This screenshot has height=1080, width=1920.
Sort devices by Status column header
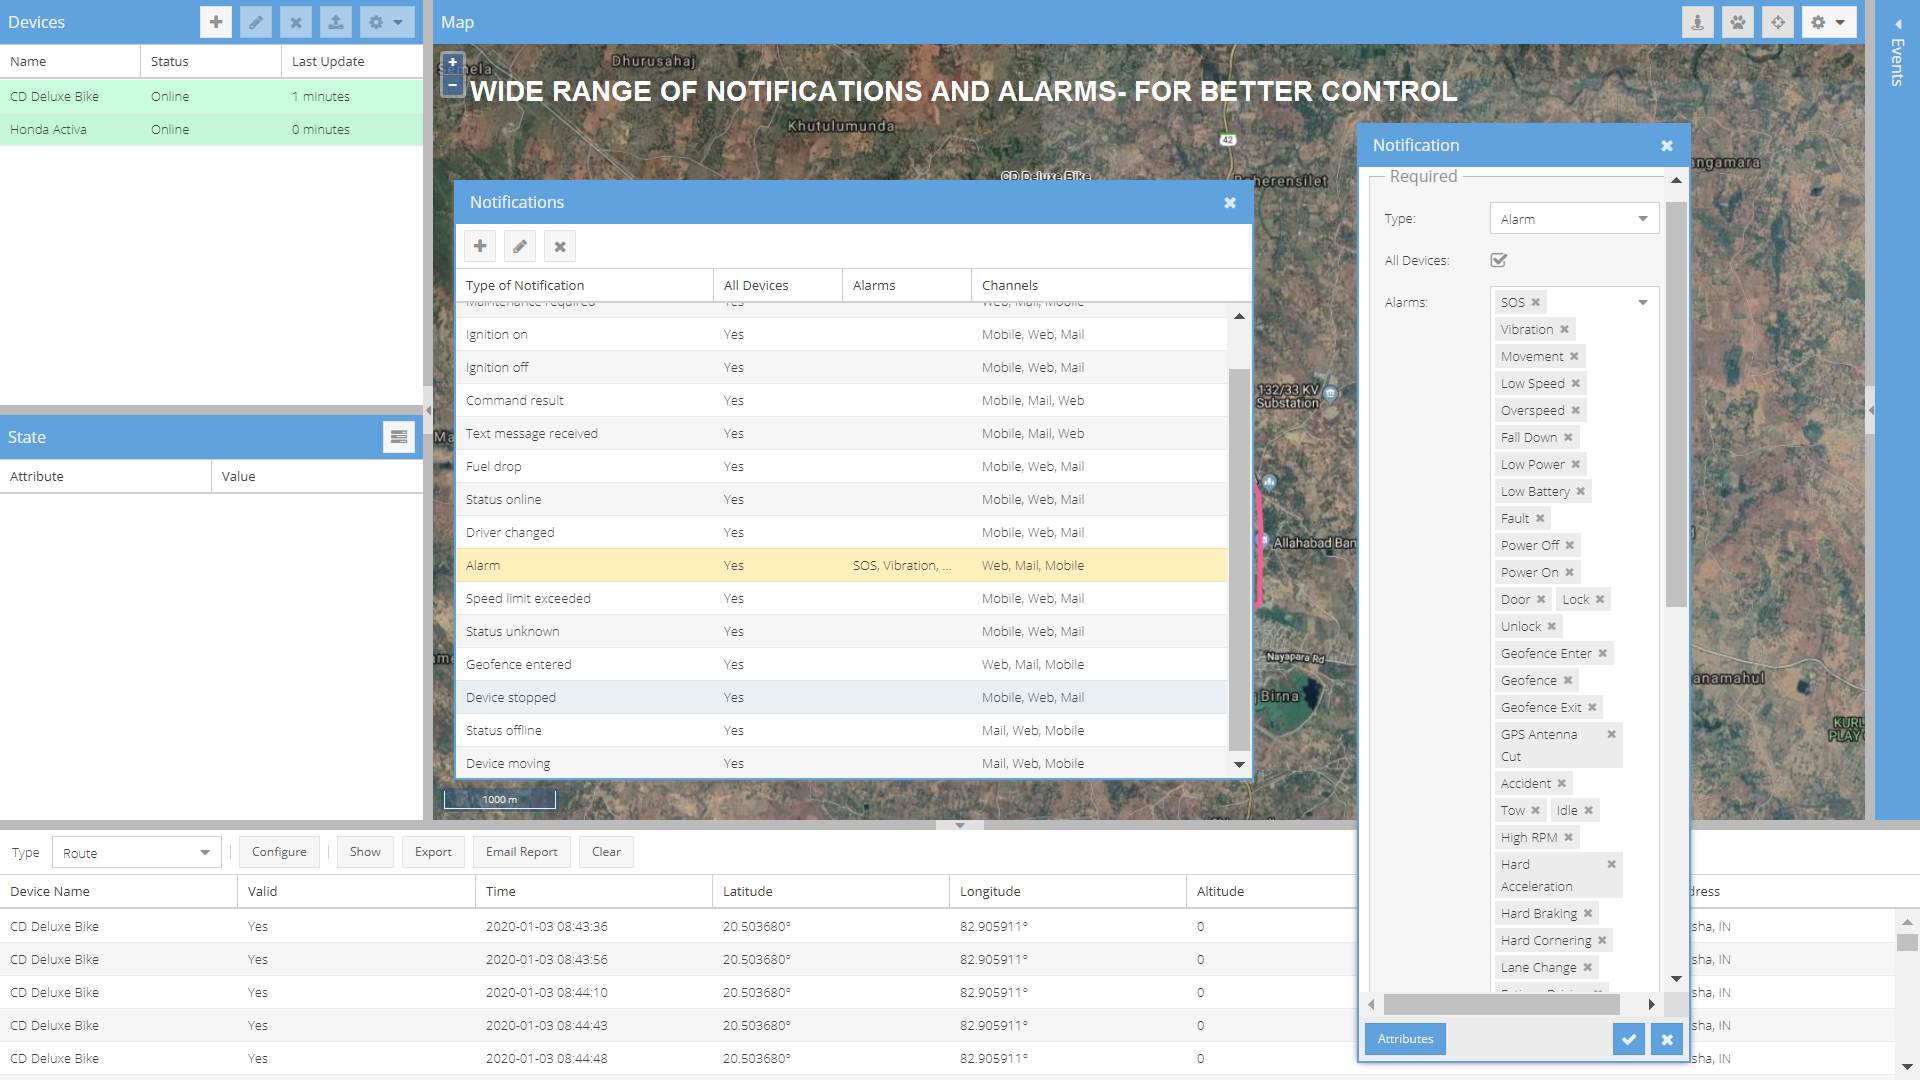click(x=211, y=61)
